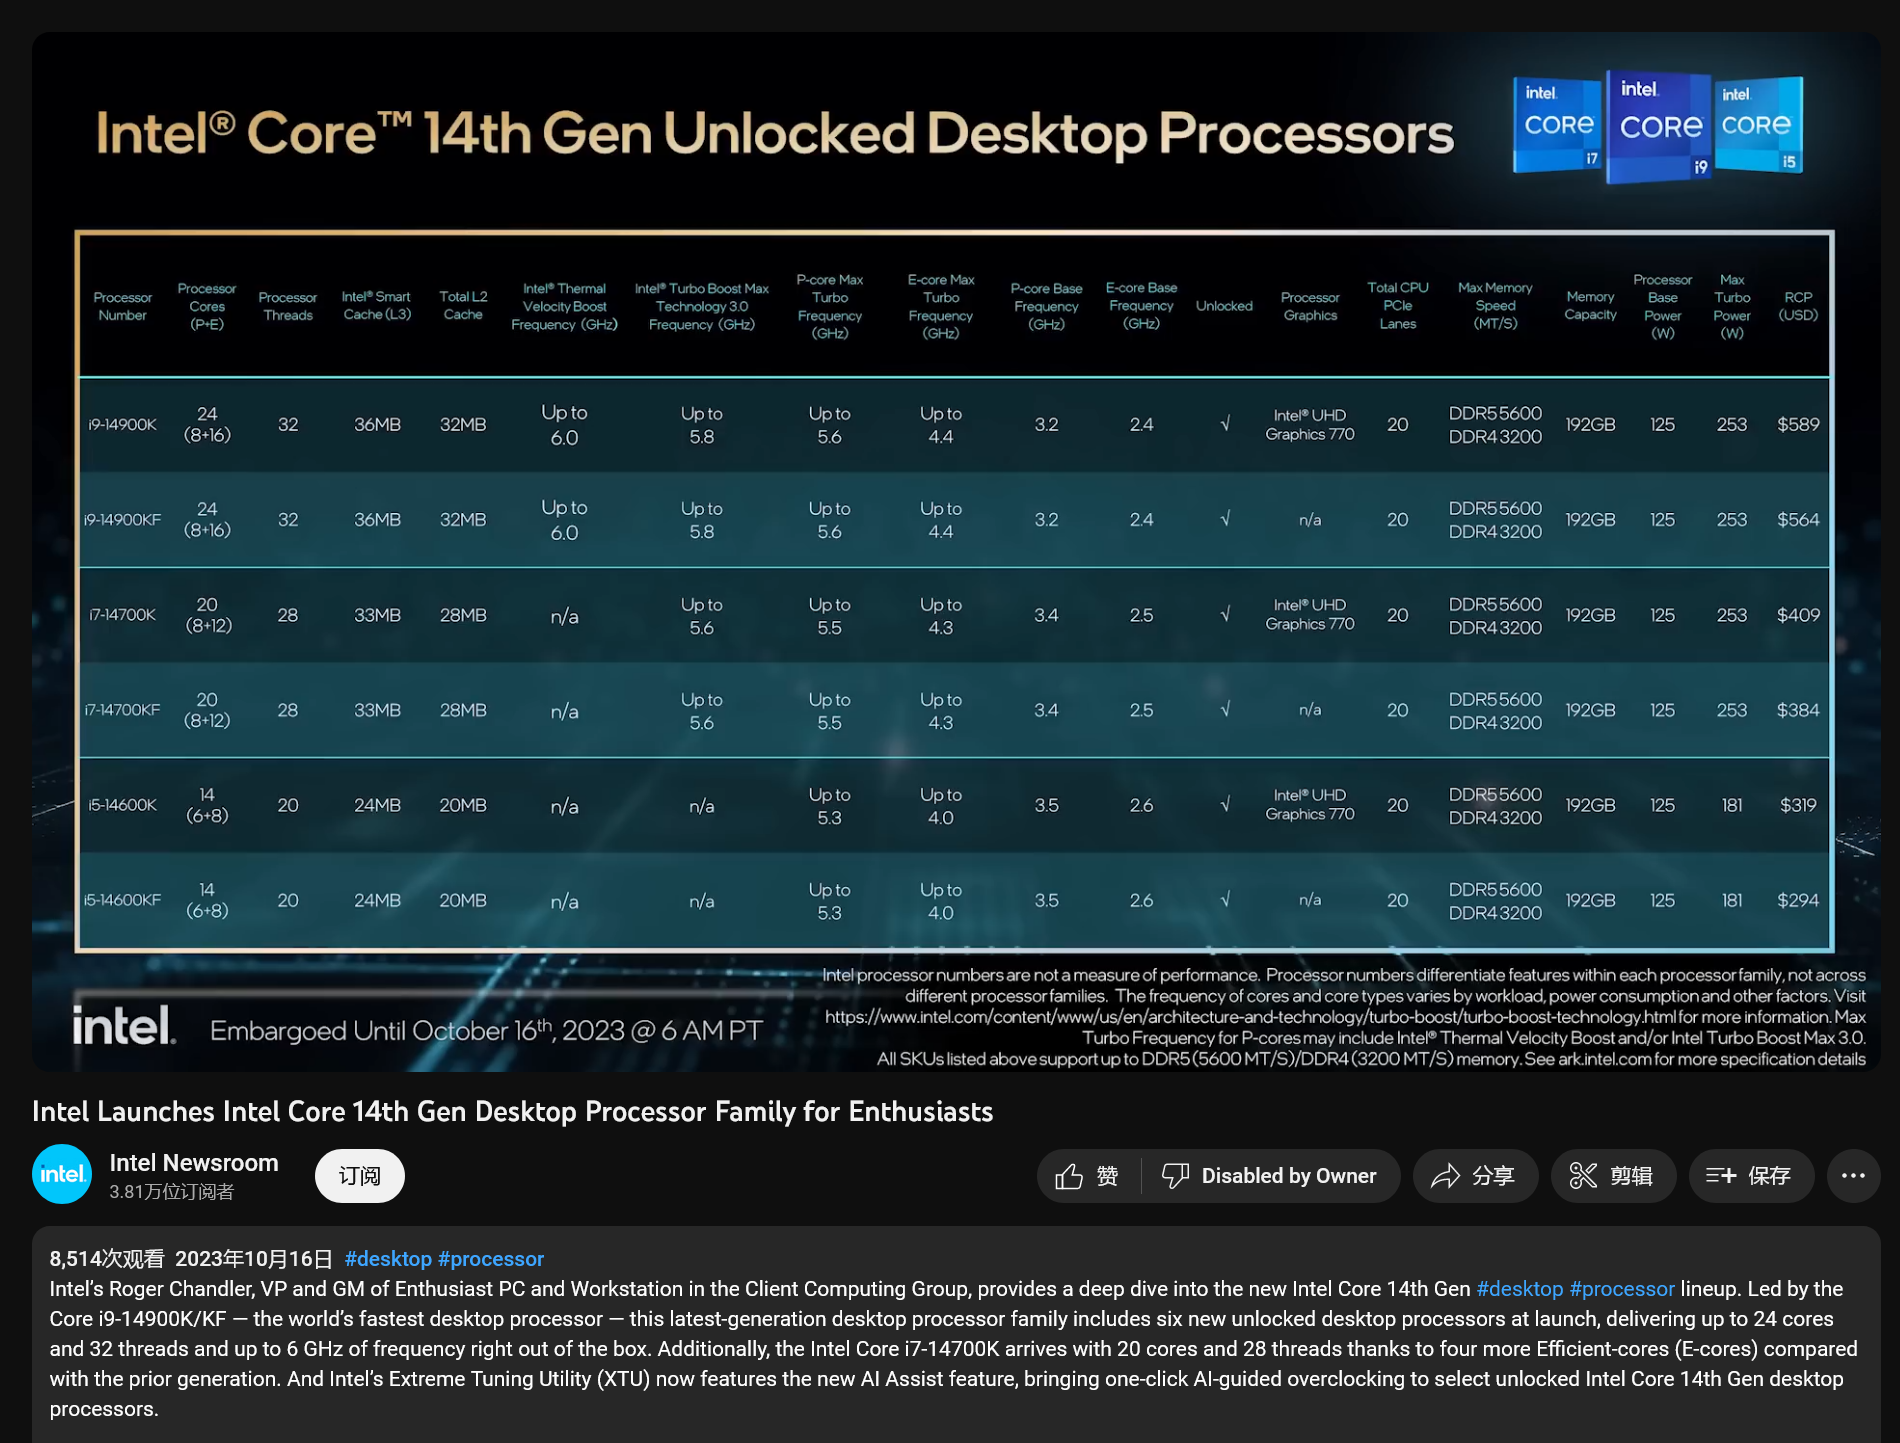
Task: Open the three-dot more actions menu
Action: (x=1853, y=1176)
